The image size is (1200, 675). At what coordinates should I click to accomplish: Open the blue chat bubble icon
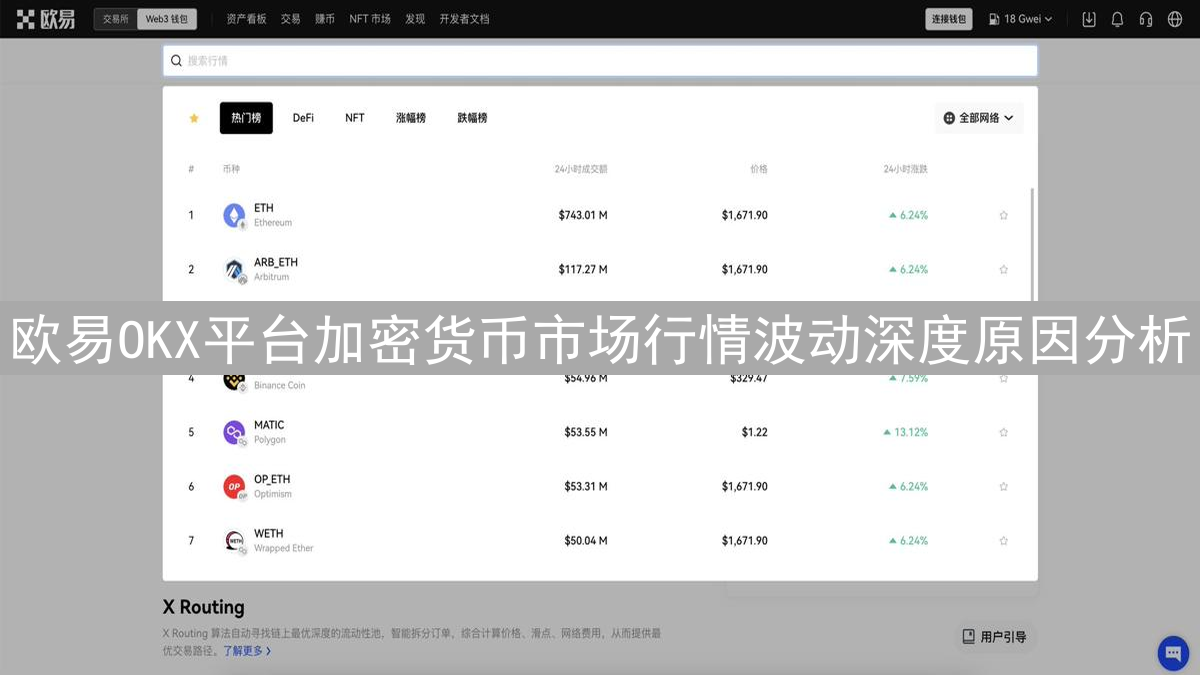pyautogui.click(x=1173, y=653)
